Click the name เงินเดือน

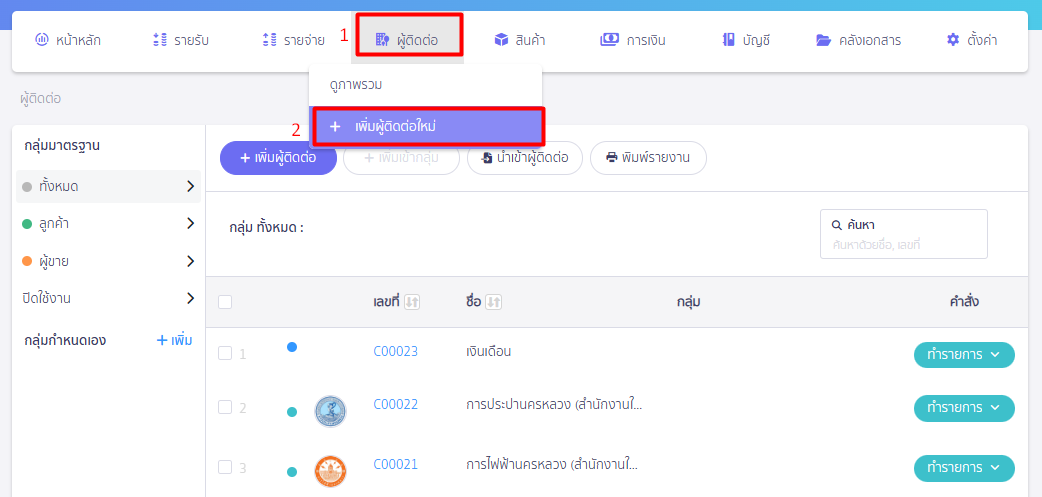tap(488, 351)
